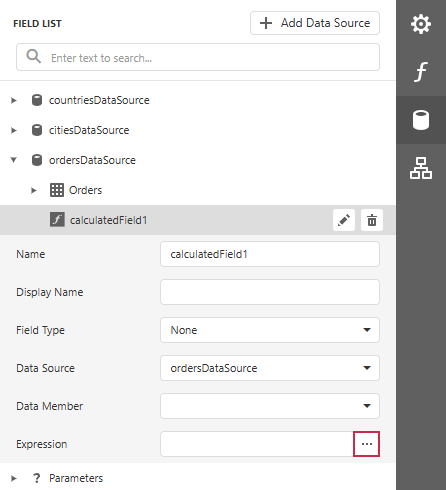Delete calculatedField1 with the trash icon
Viewport: 446px width, 490px height.
point(372,220)
